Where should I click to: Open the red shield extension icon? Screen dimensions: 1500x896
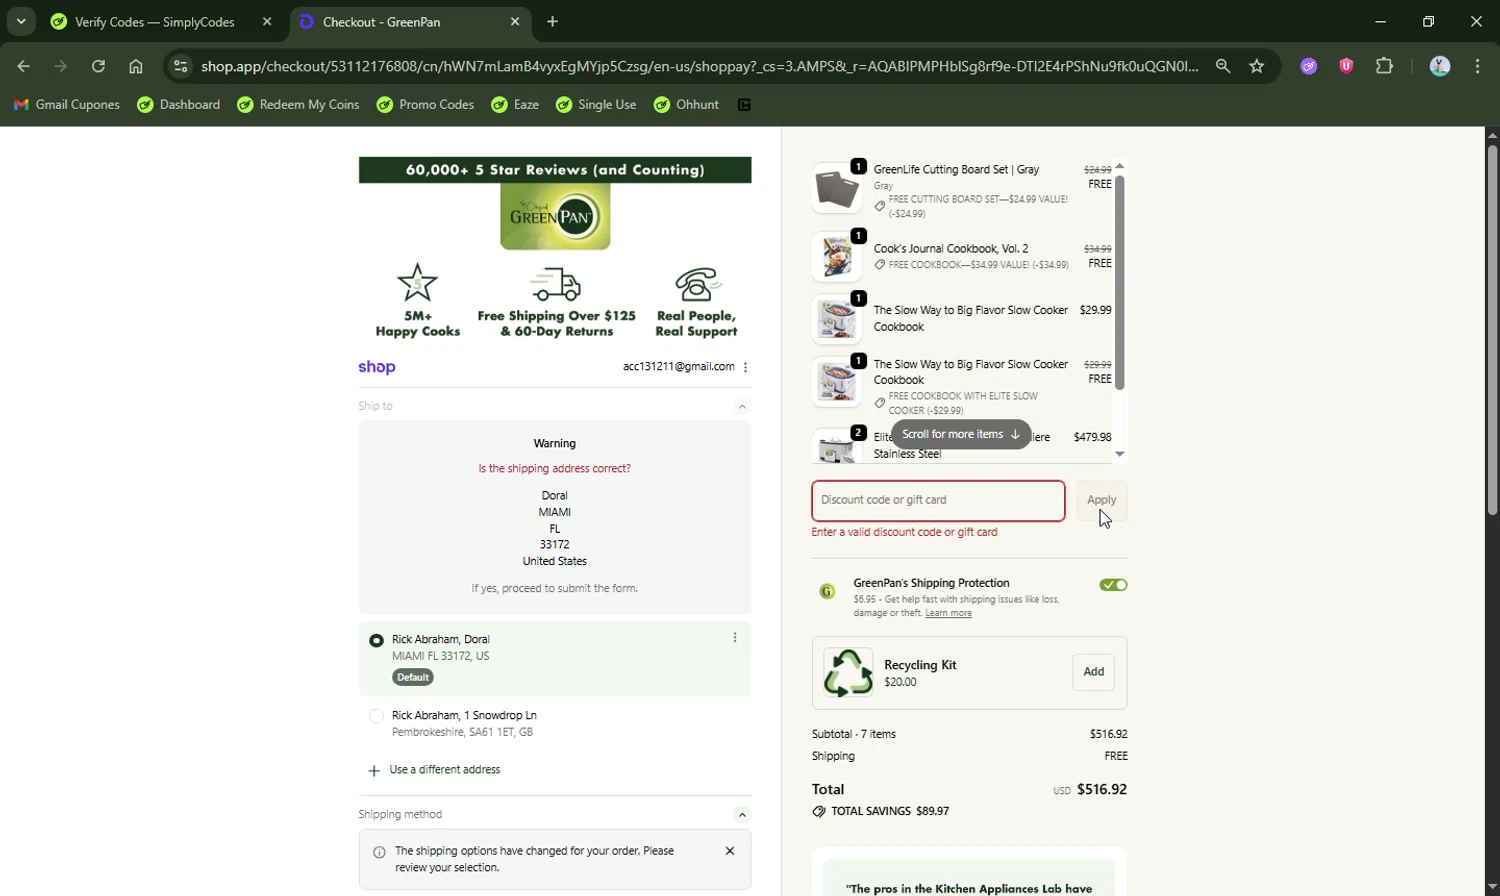coord(1346,66)
